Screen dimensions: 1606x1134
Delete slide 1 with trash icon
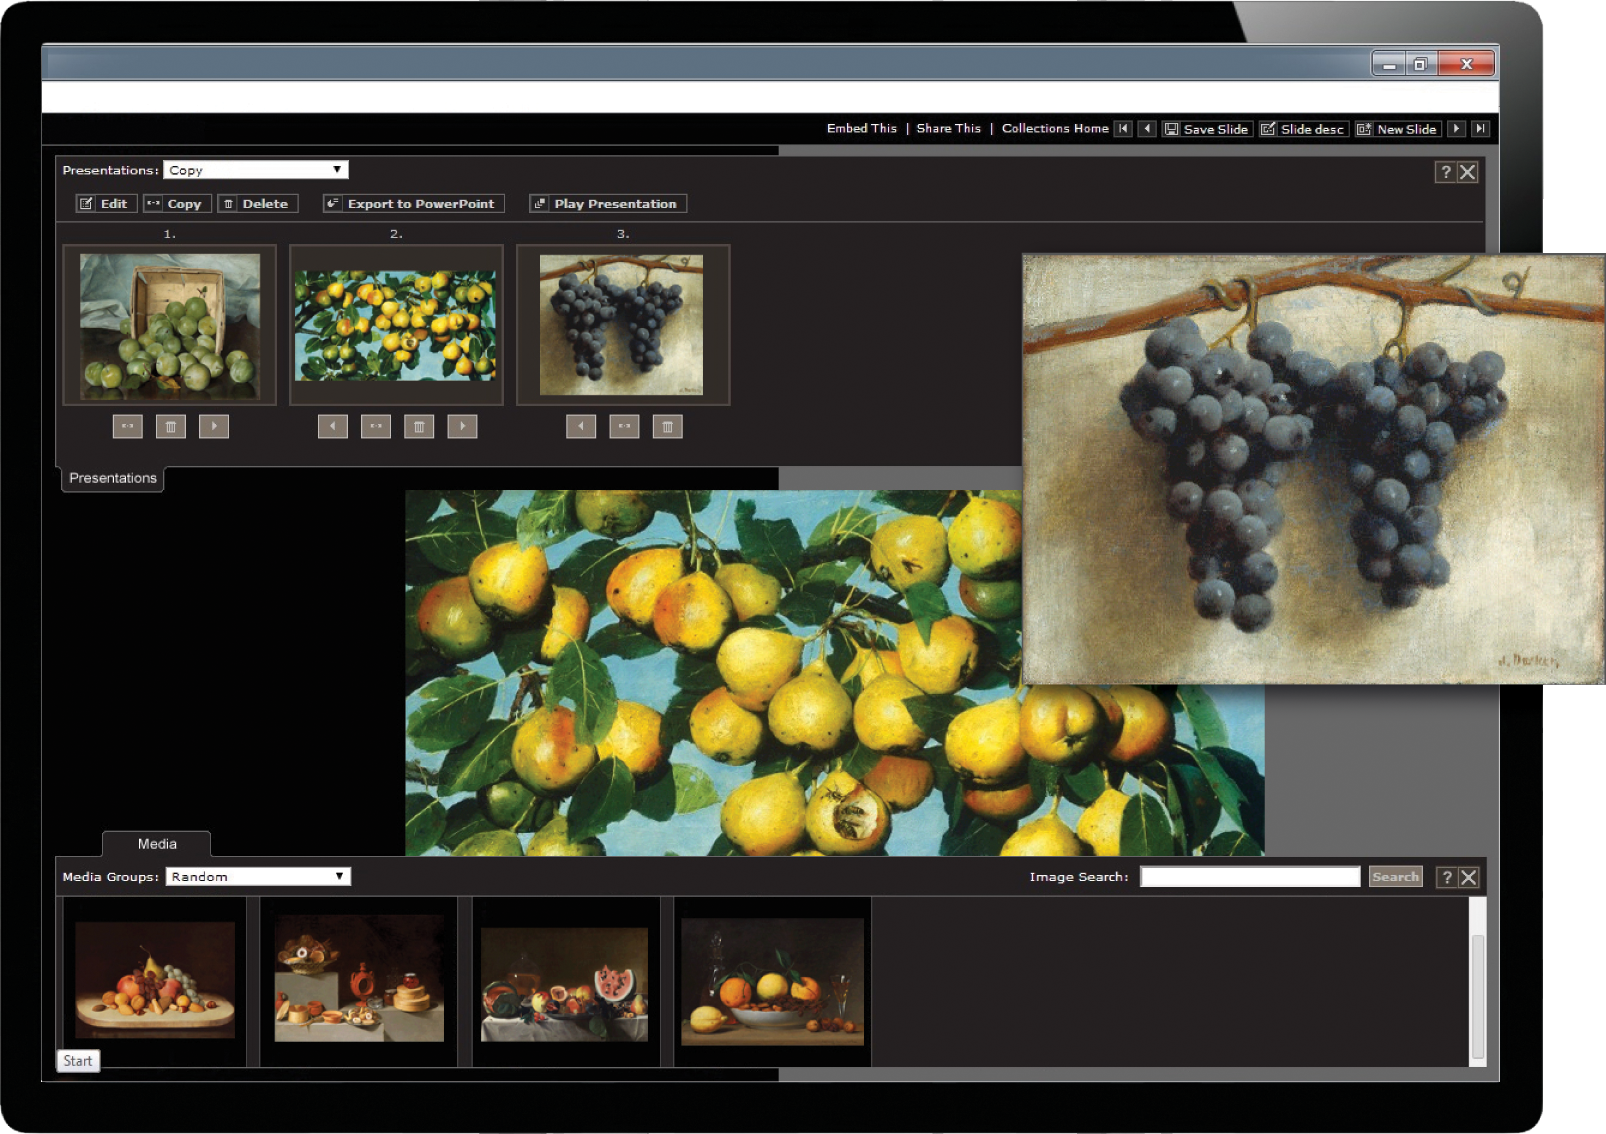[x=171, y=427]
